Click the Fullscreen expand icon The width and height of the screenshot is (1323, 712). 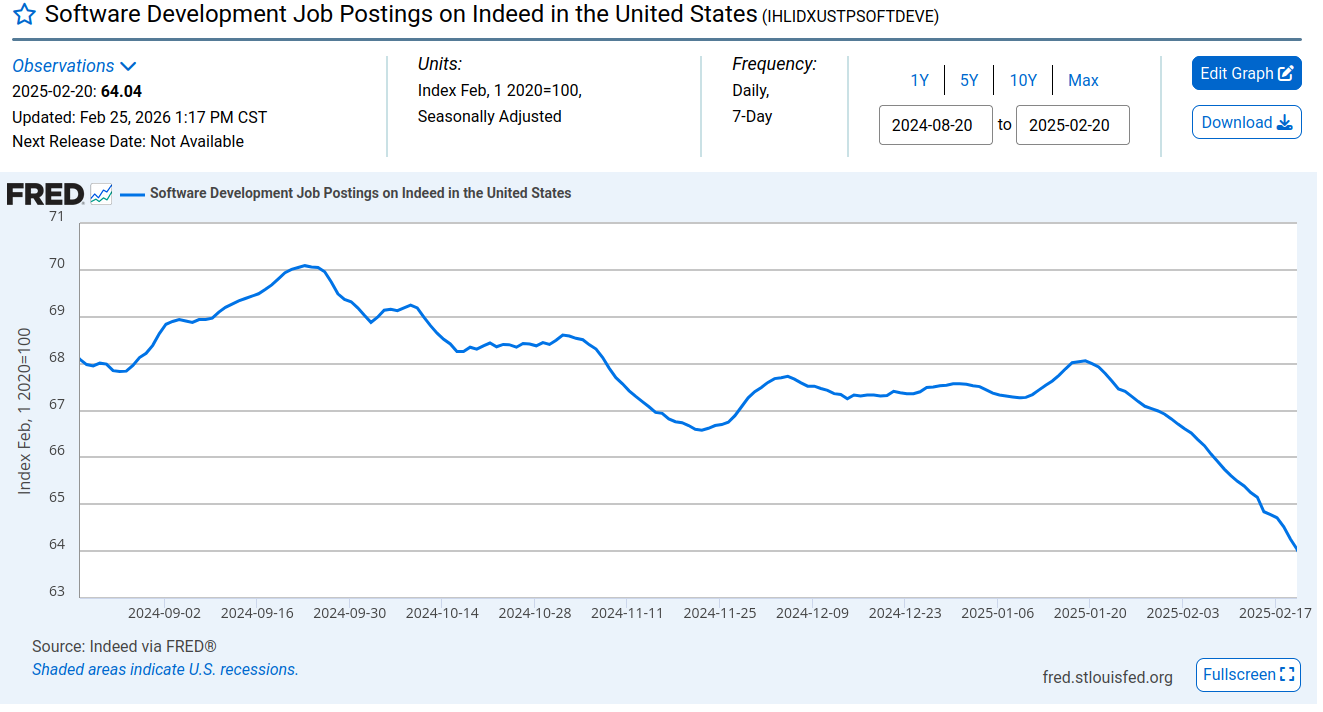tap(1287, 675)
